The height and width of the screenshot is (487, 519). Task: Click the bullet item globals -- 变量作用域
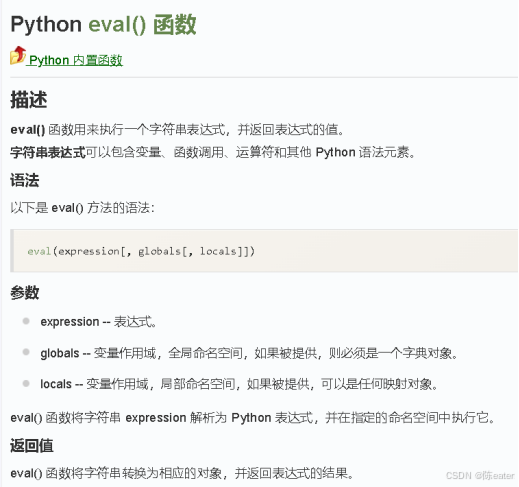tap(249, 353)
